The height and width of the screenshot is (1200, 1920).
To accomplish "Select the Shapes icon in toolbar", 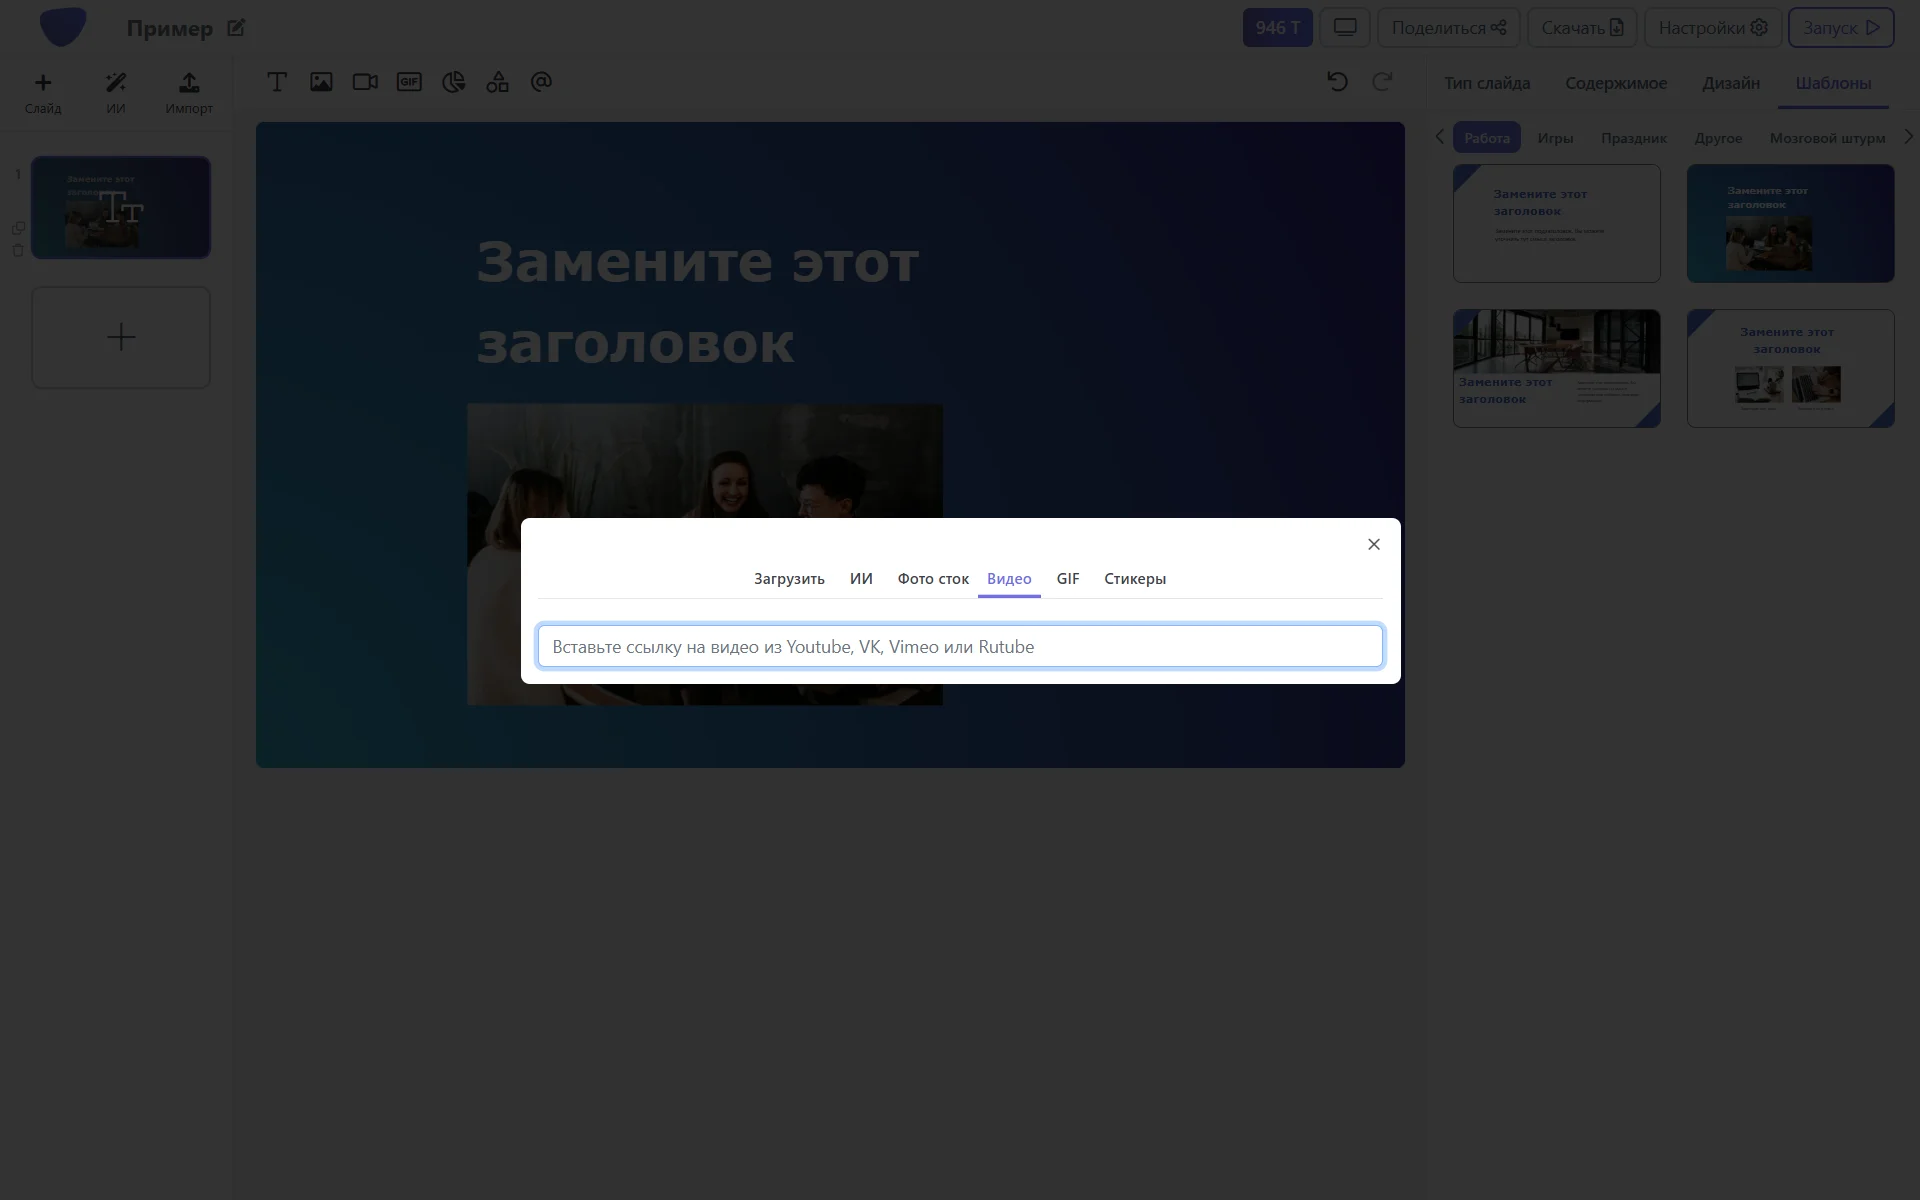I will pos(497,82).
